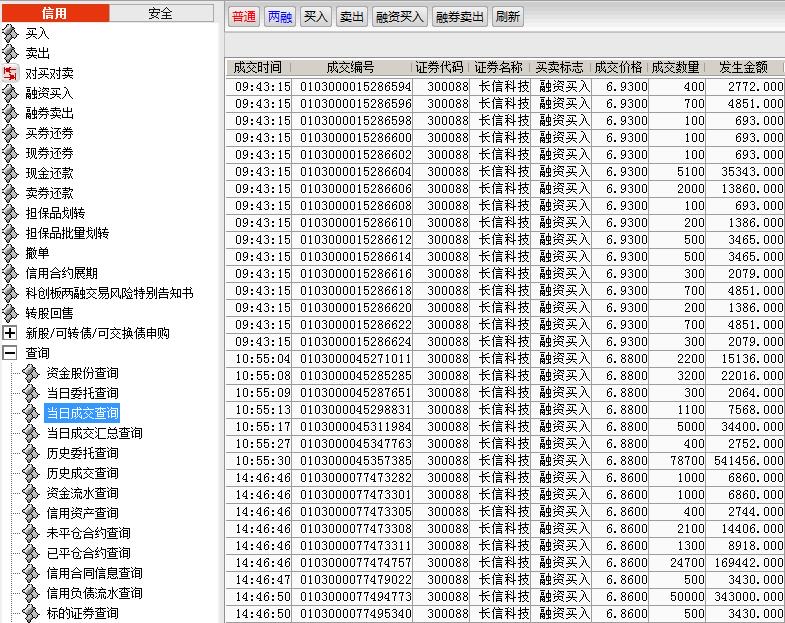Select trade number 0103000015286594
Image resolution: width=785 pixels, height=623 pixels.
[x=355, y=87]
